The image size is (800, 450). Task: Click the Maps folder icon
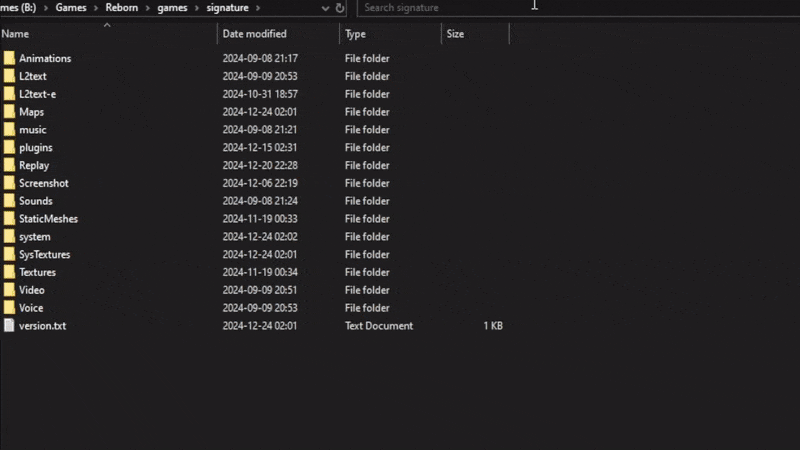pyautogui.click(x=9, y=112)
